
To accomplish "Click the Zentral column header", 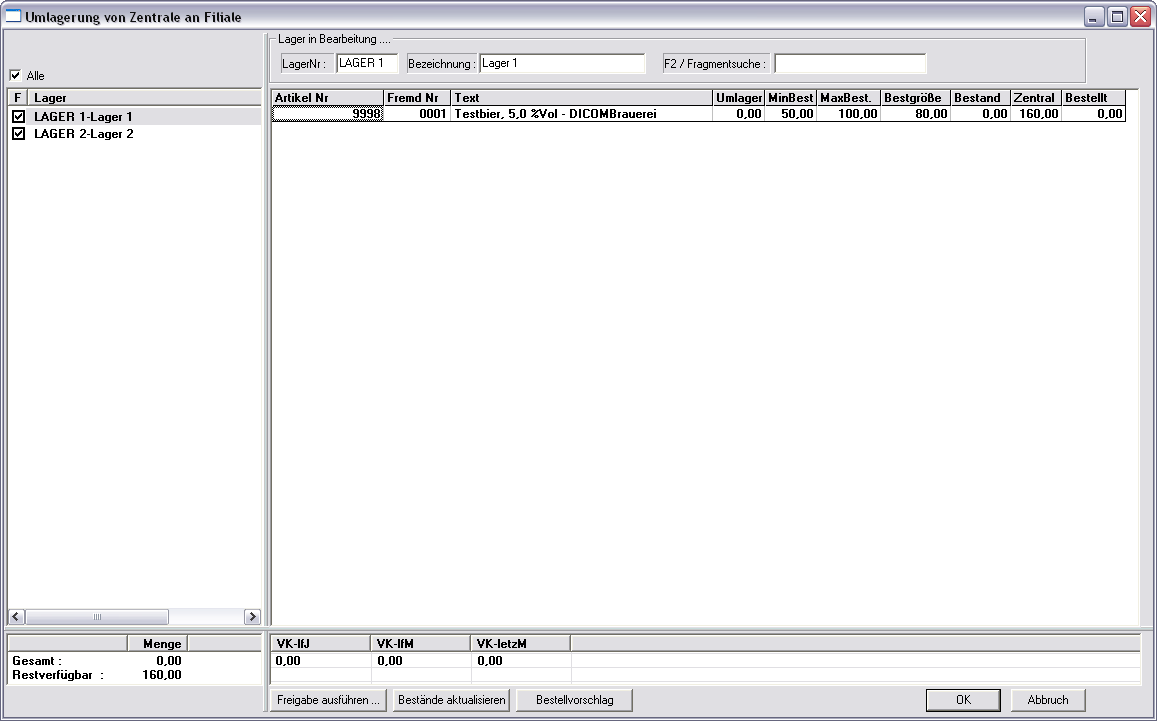I will [x=1035, y=98].
